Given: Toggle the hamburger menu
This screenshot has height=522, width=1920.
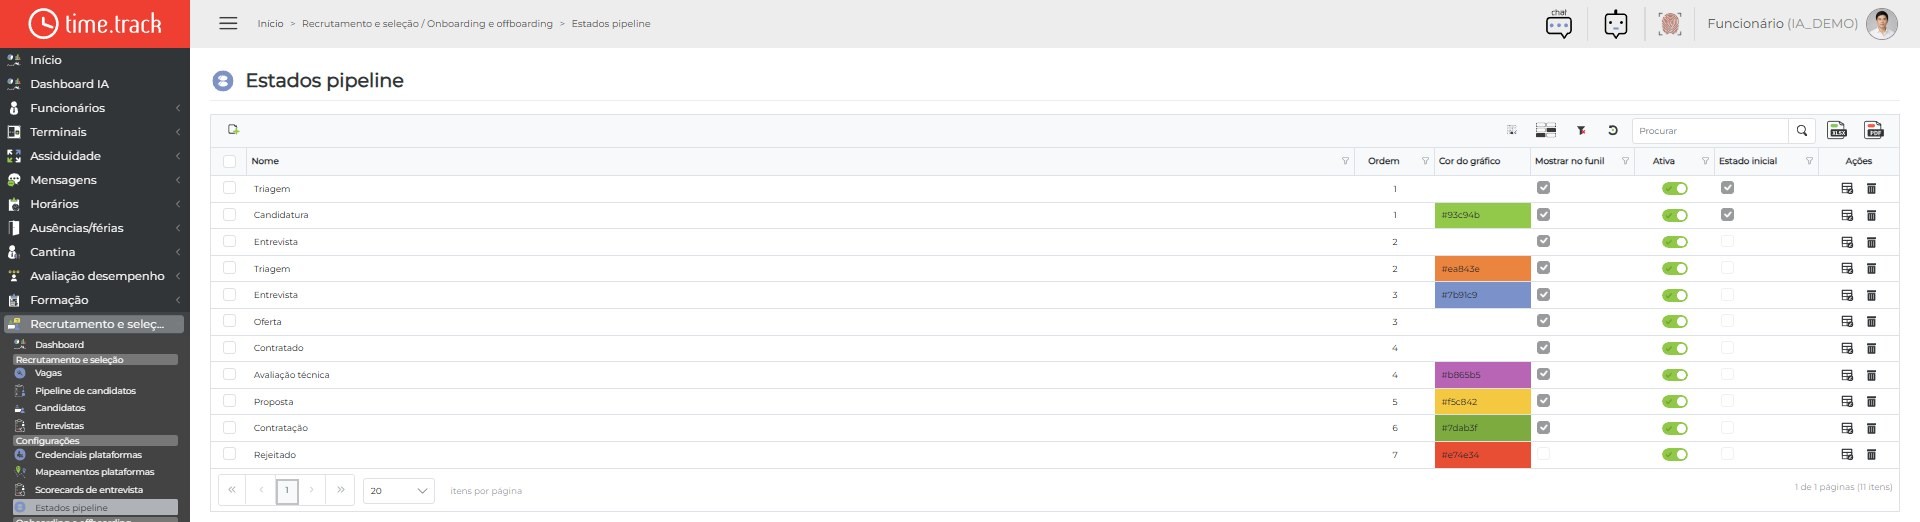Looking at the screenshot, I should [x=228, y=23].
